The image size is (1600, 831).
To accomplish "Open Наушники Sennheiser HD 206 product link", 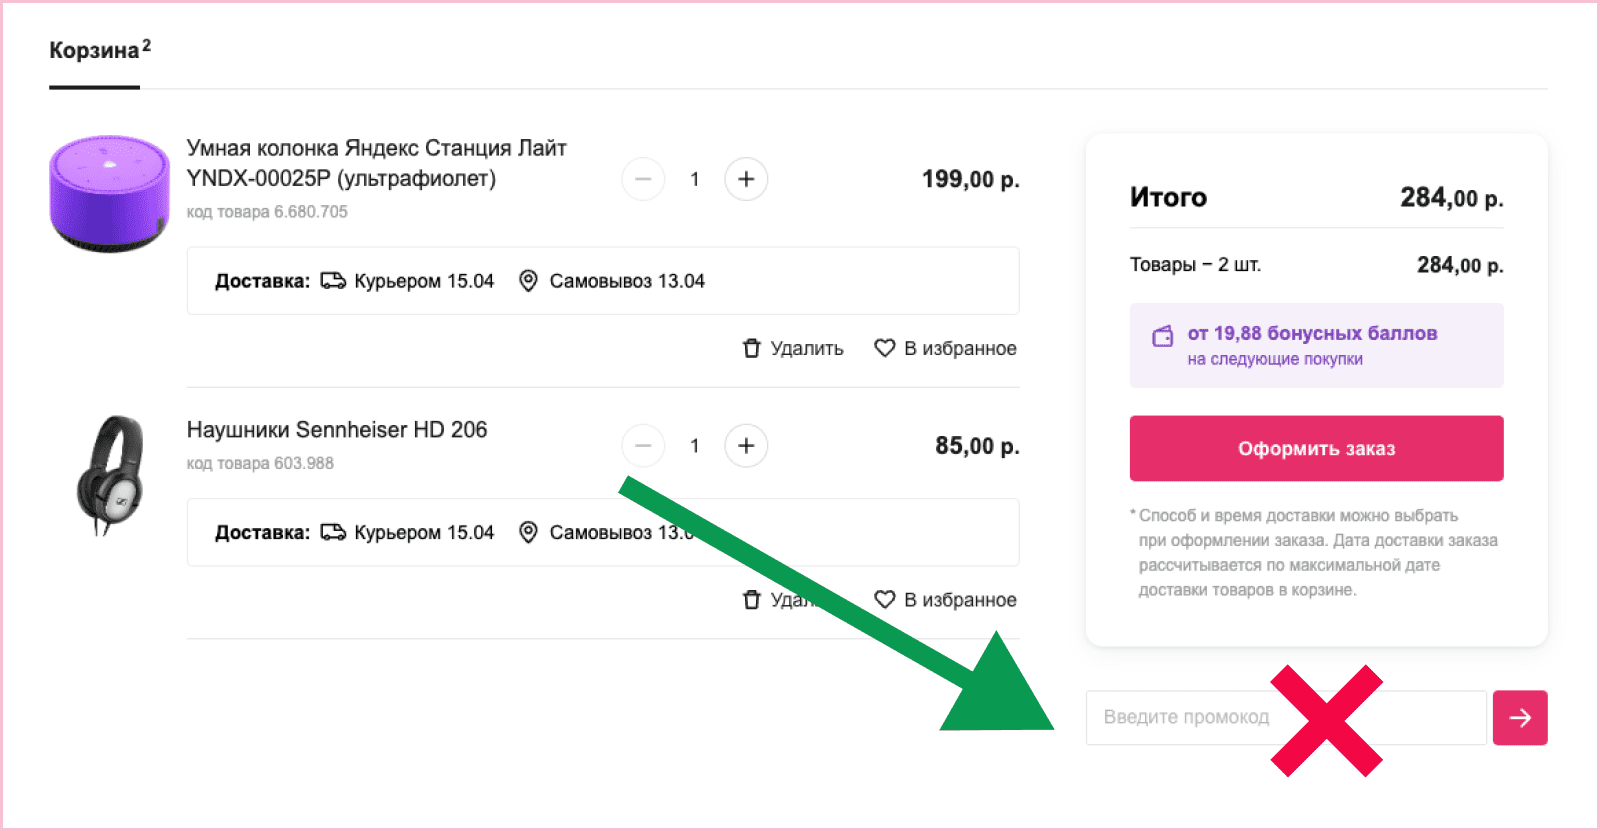I will click(x=337, y=430).
